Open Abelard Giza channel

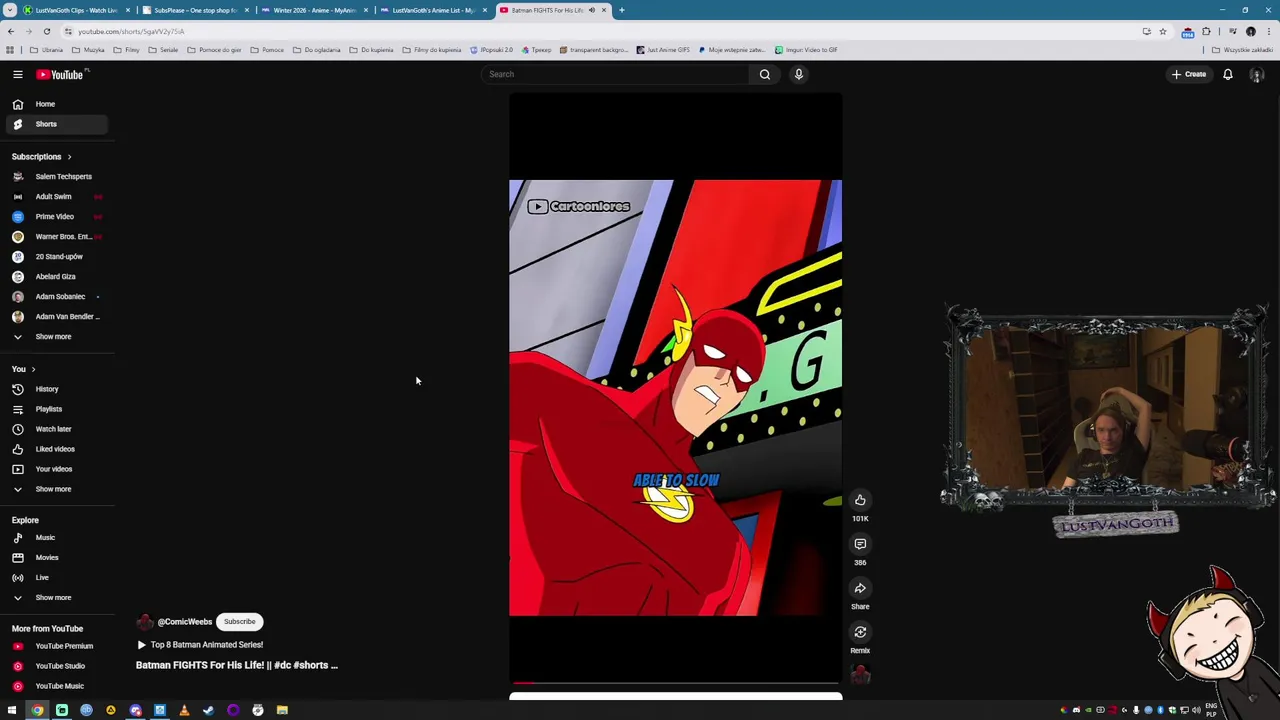56,277
